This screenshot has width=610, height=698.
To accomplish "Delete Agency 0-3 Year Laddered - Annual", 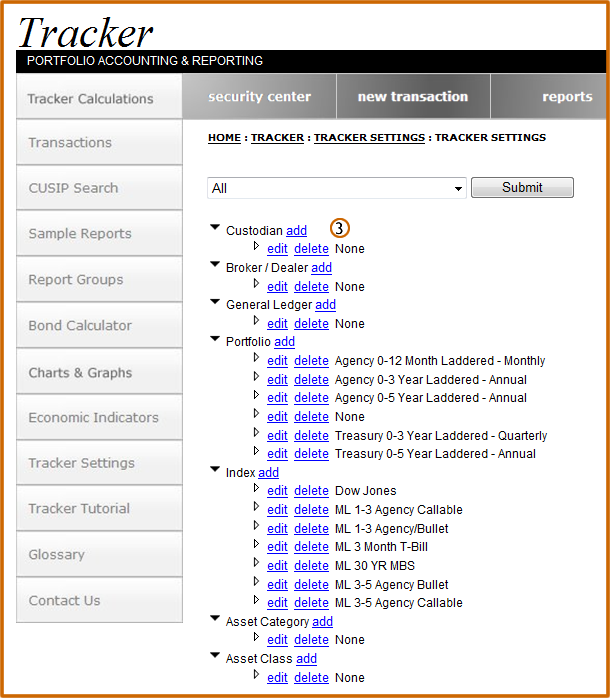I will [x=311, y=379].
